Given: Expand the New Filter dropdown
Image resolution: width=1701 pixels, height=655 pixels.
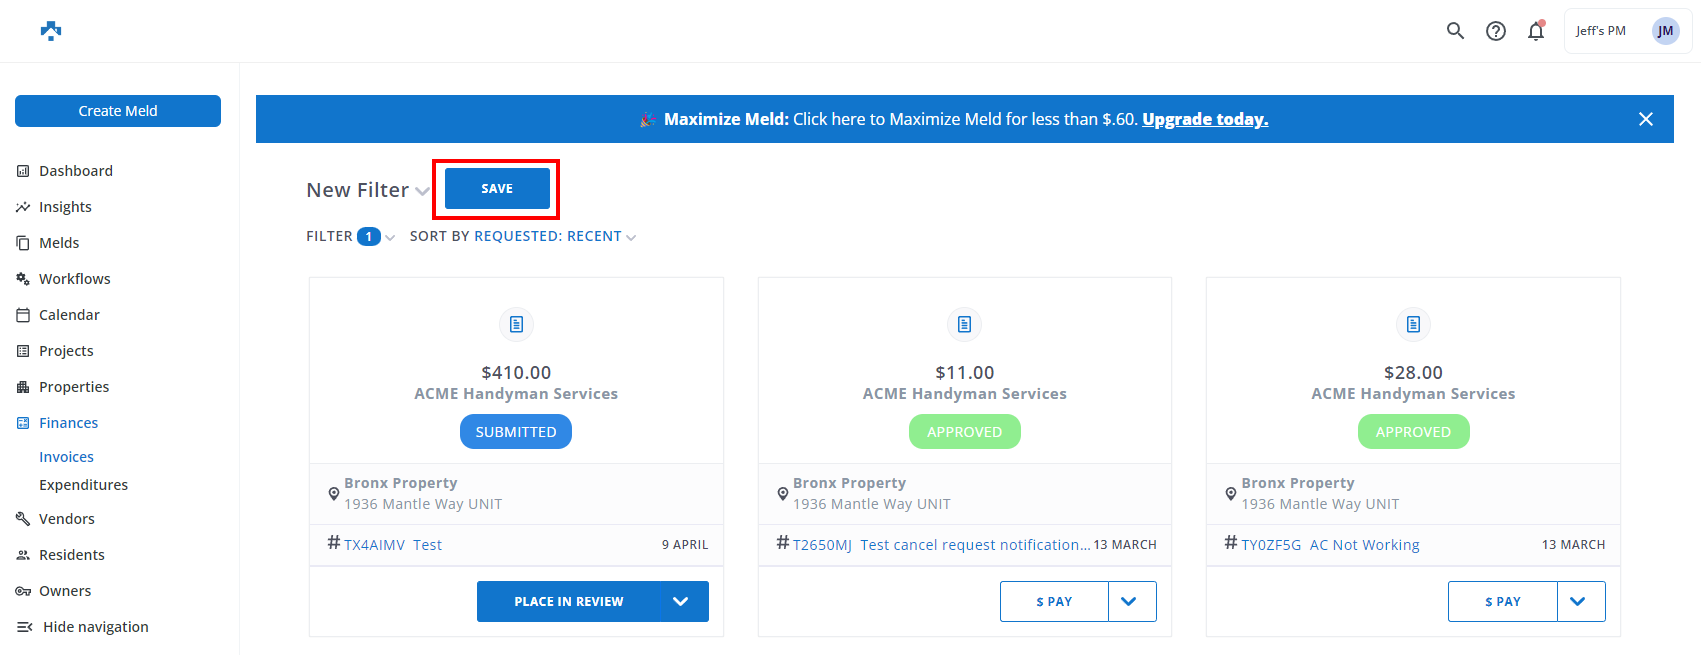Looking at the screenshot, I should point(422,191).
